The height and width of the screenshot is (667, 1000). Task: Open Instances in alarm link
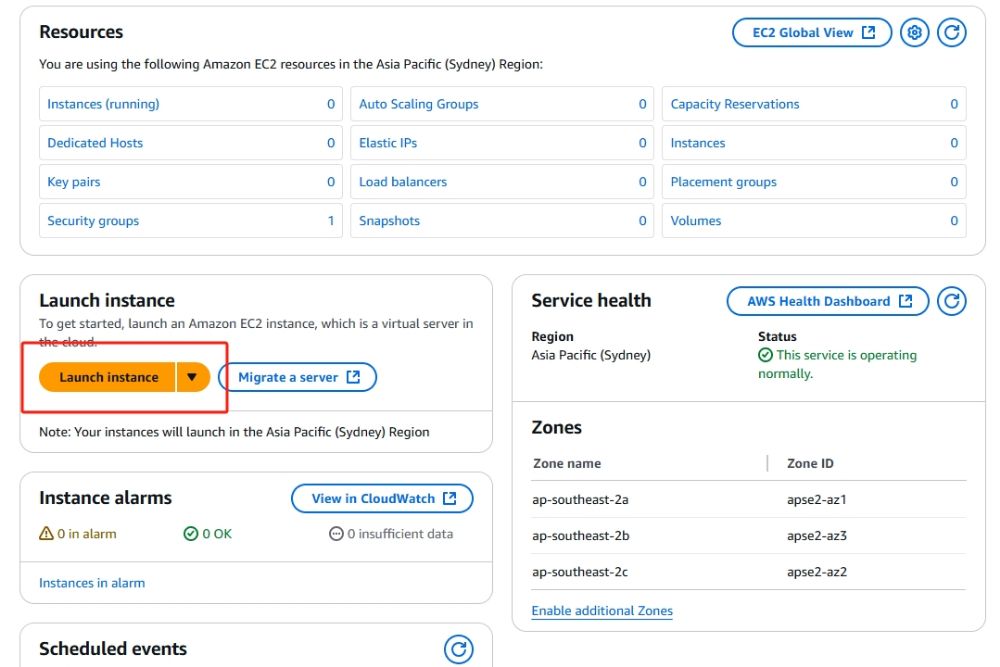pyautogui.click(x=92, y=583)
